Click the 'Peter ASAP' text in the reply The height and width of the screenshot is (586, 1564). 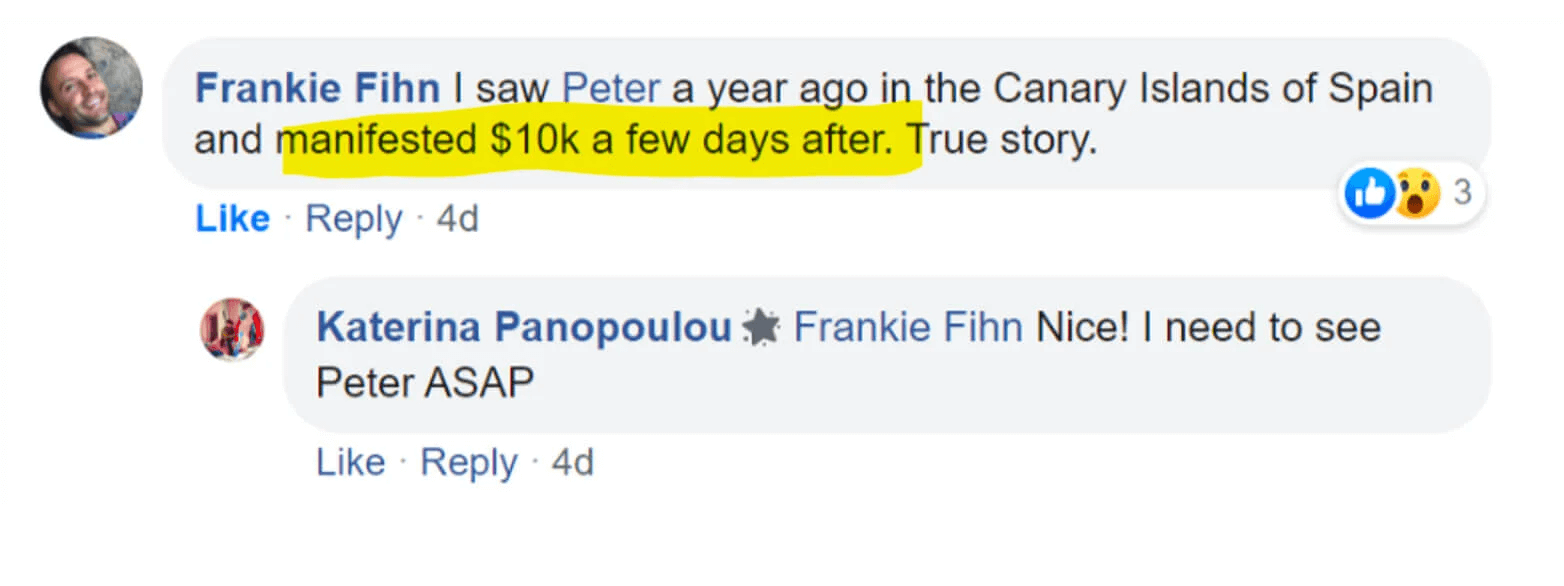[425, 382]
